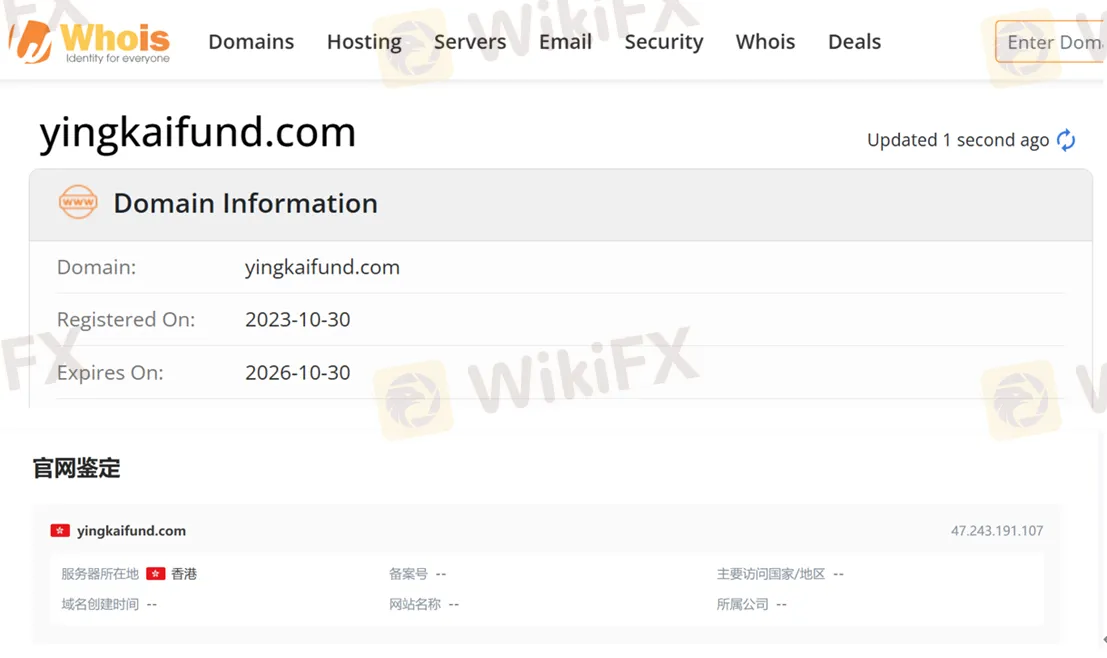Click the 域名创建时间 label
The height and width of the screenshot is (658, 1107).
coord(100,604)
